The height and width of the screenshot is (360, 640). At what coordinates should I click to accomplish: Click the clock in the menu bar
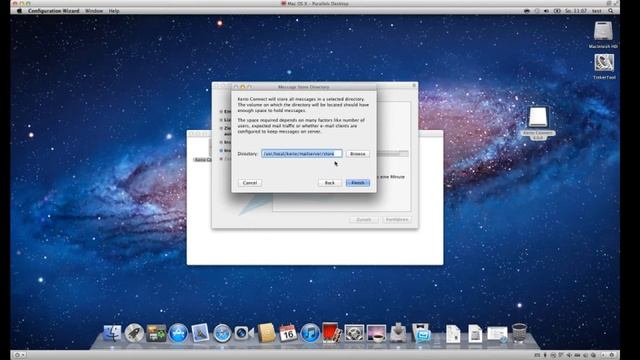tap(576, 11)
